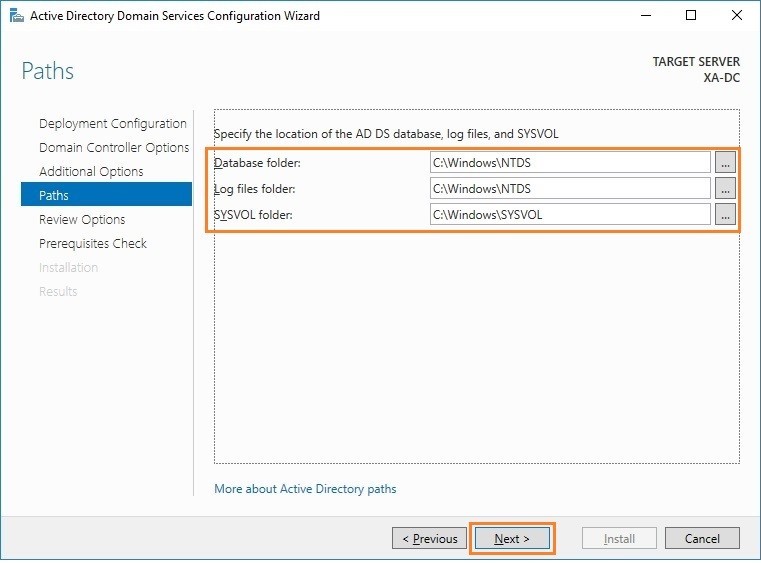This screenshot has width=761, height=563.
Task: Minimize the wizard window
Action: (646, 16)
